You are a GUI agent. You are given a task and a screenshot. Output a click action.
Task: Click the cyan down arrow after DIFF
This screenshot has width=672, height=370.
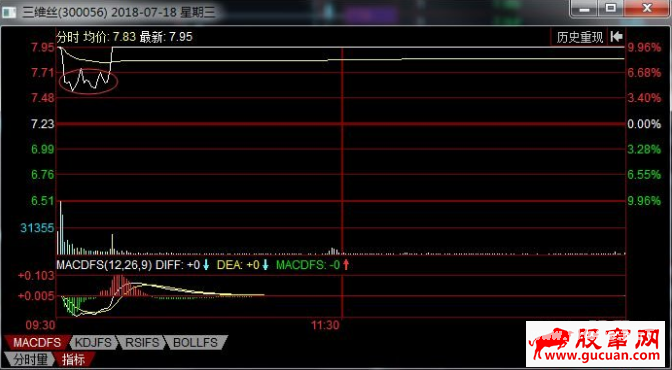click(206, 265)
